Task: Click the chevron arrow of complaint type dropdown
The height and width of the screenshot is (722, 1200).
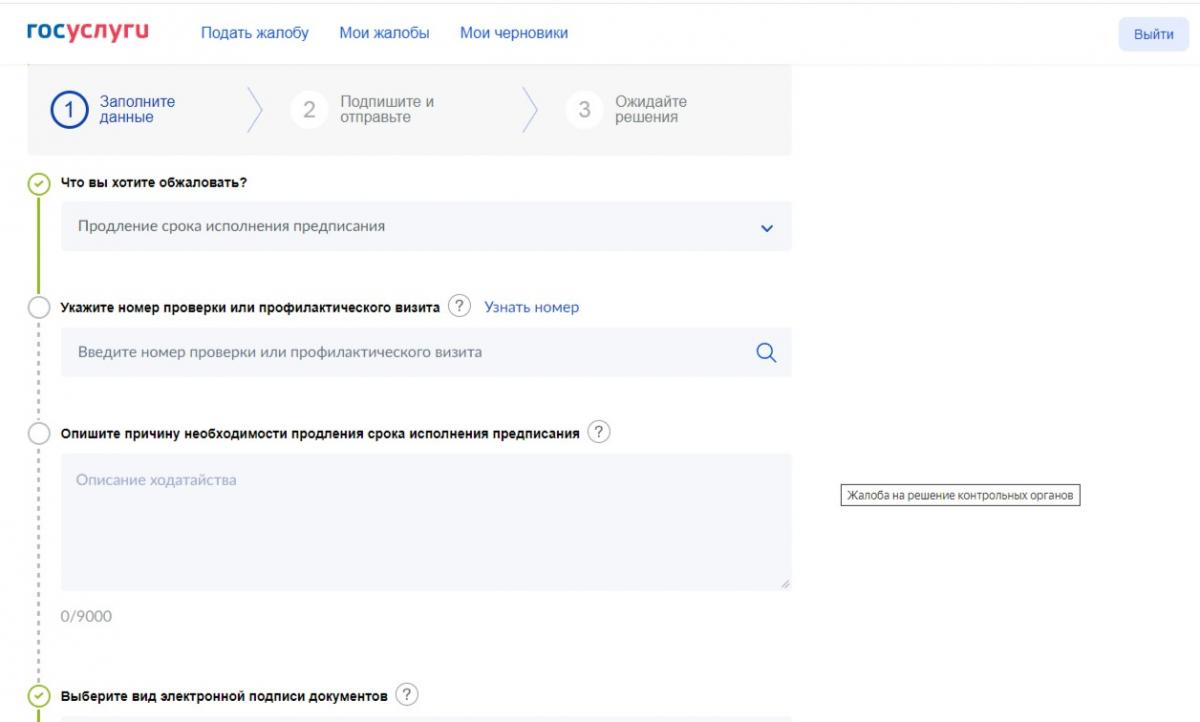Action: click(x=767, y=228)
